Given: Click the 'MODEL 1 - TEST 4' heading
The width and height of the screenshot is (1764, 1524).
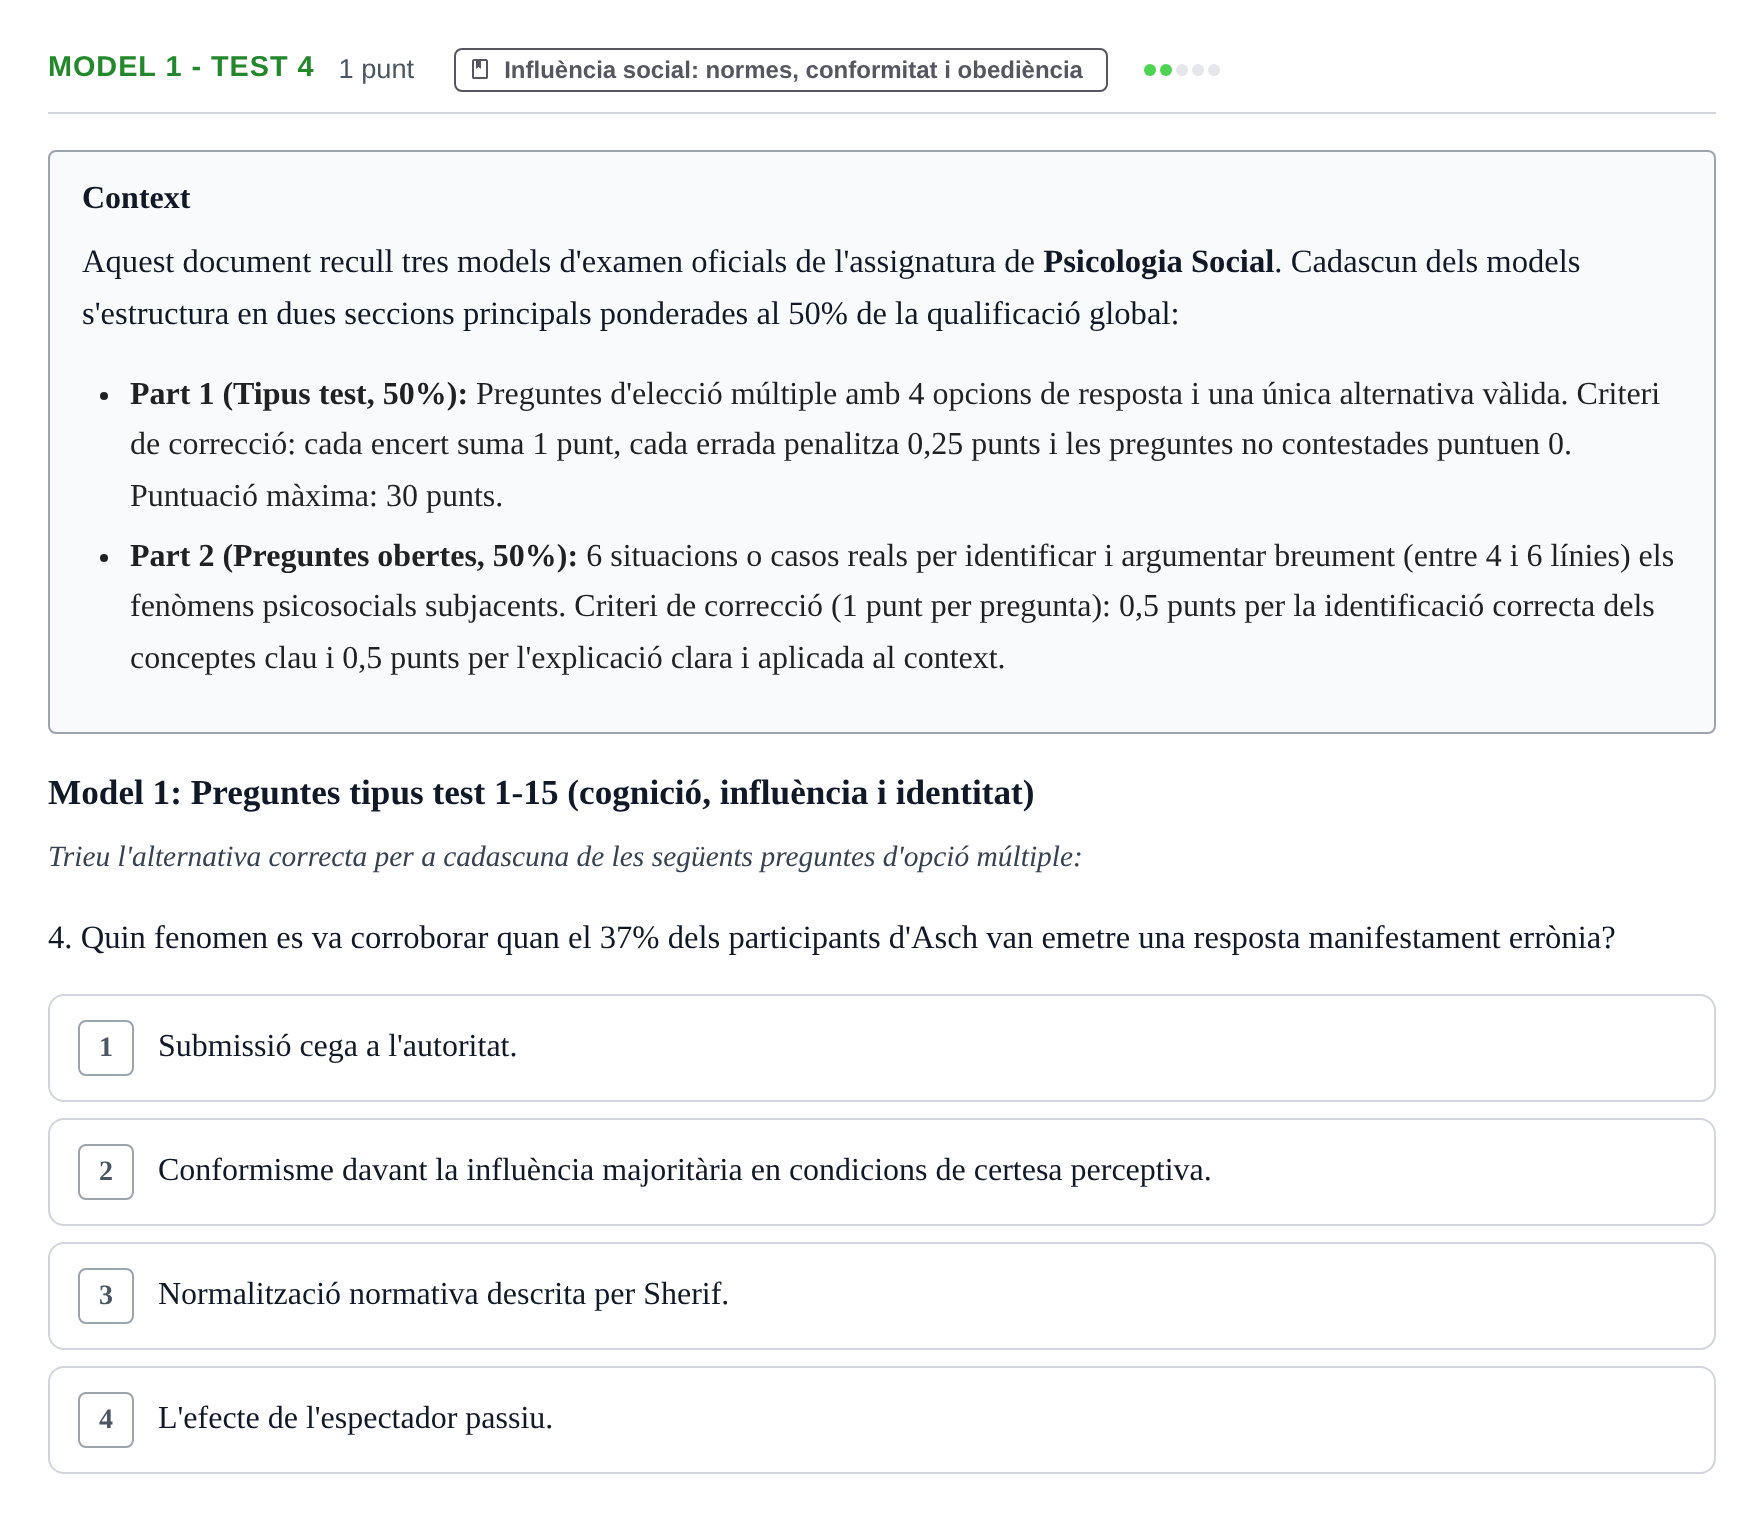Looking at the screenshot, I should coord(181,67).
